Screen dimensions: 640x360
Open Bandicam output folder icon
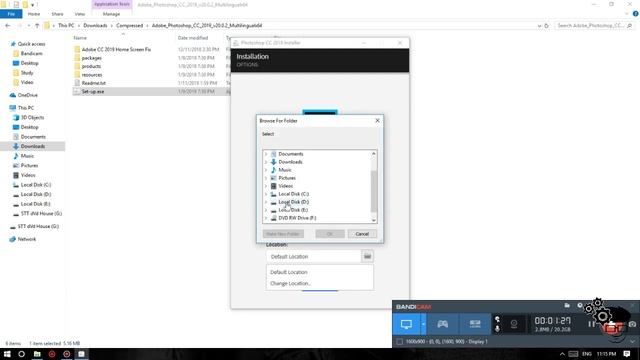567,305
